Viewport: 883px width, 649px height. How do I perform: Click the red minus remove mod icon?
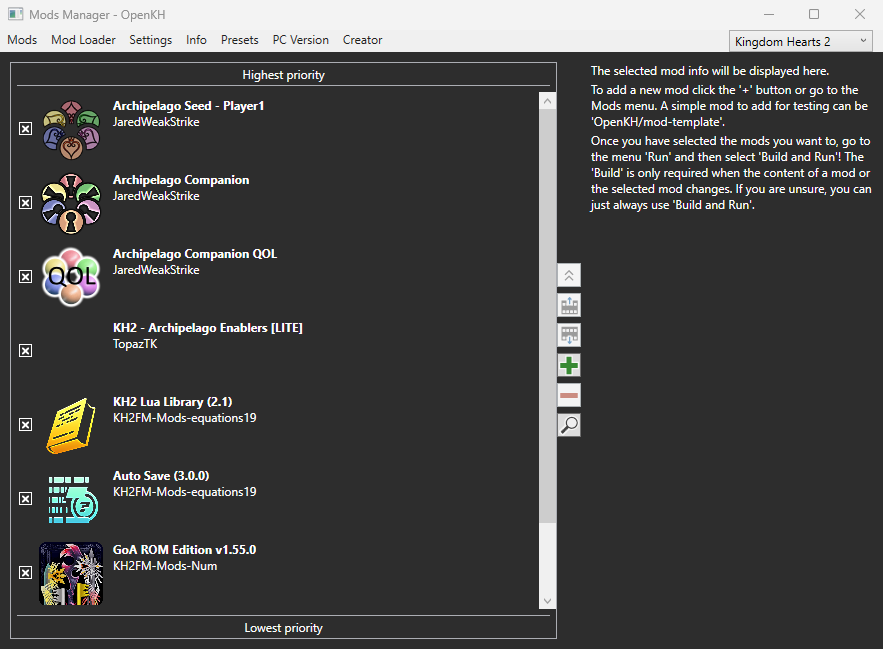coord(569,395)
